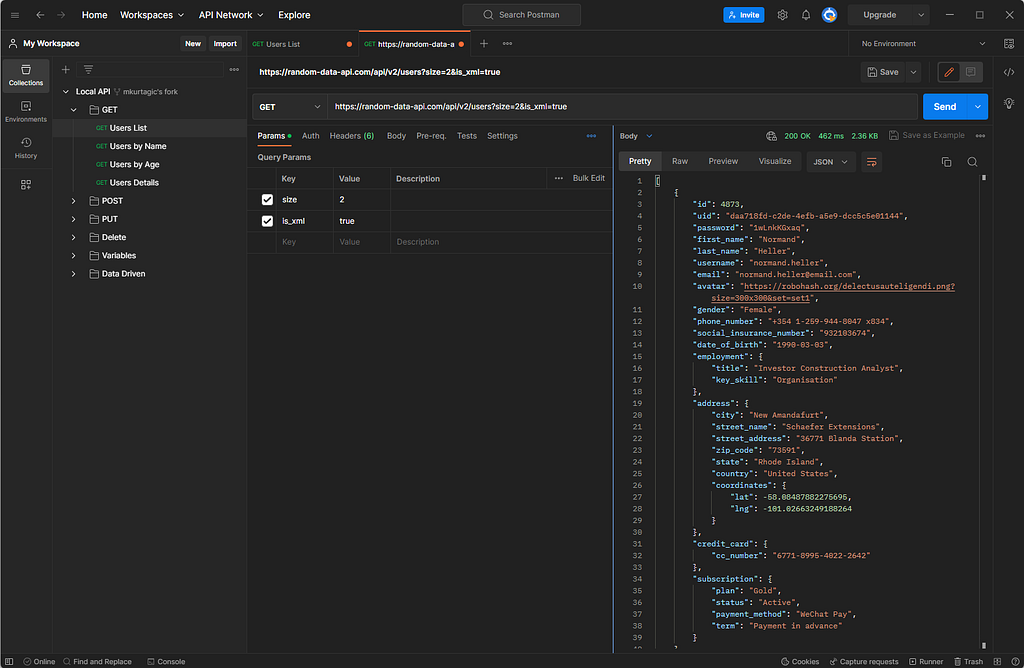Expand the POST folder

tap(73, 201)
